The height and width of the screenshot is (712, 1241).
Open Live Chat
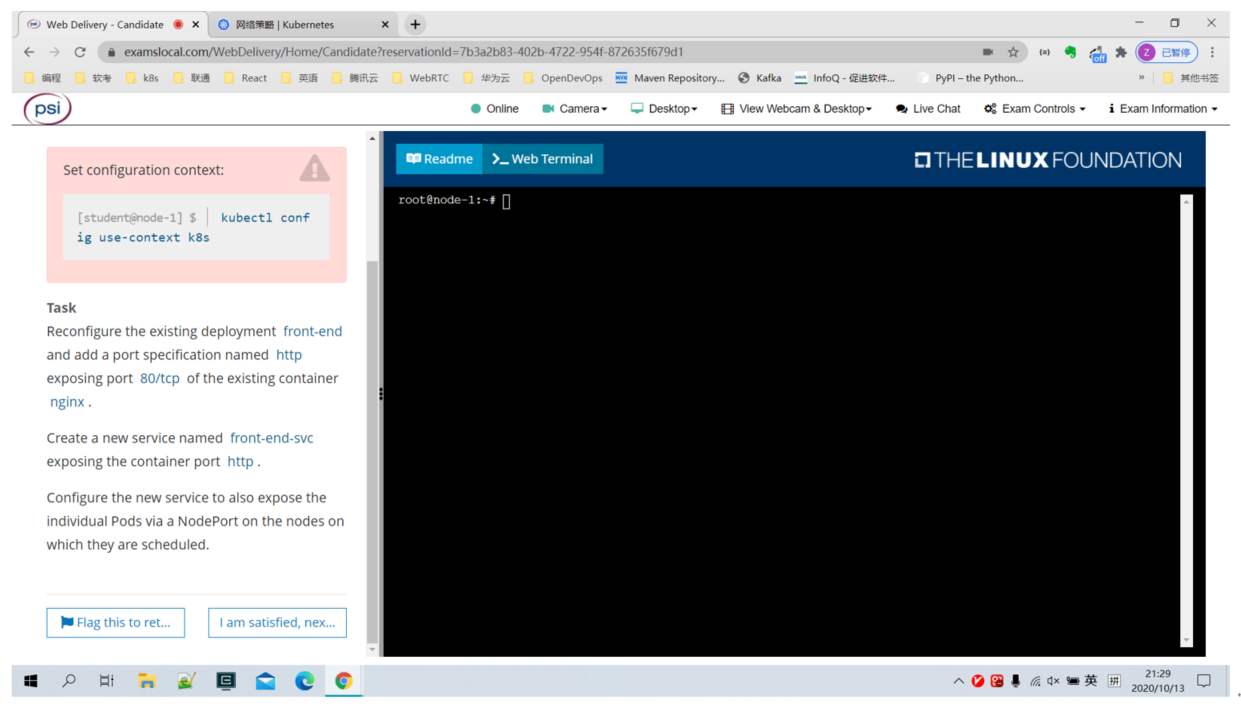click(x=928, y=109)
